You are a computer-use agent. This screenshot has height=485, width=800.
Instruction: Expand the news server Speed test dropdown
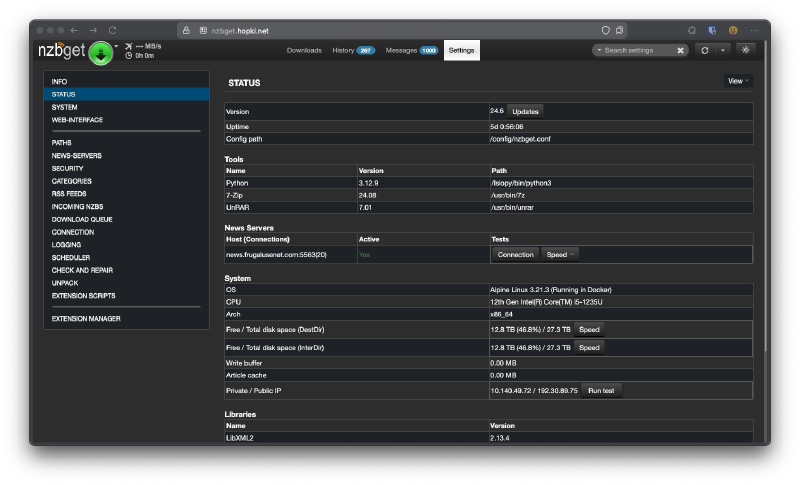pos(560,254)
